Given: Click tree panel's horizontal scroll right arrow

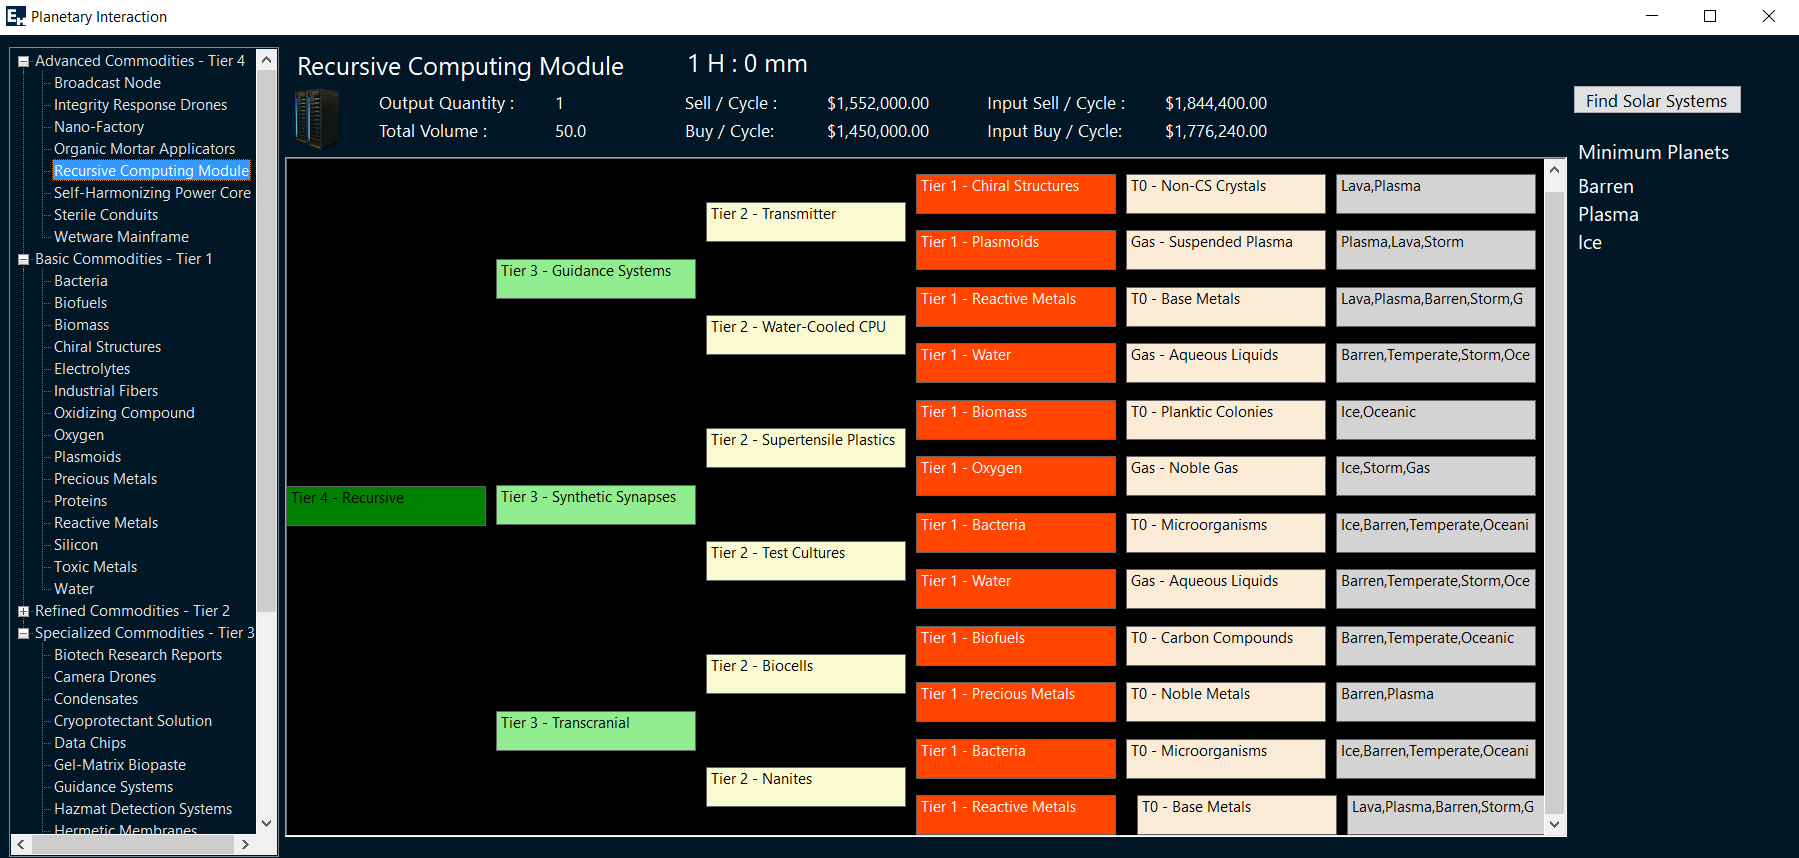Looking at the screenshot, I should click(245, 845).
